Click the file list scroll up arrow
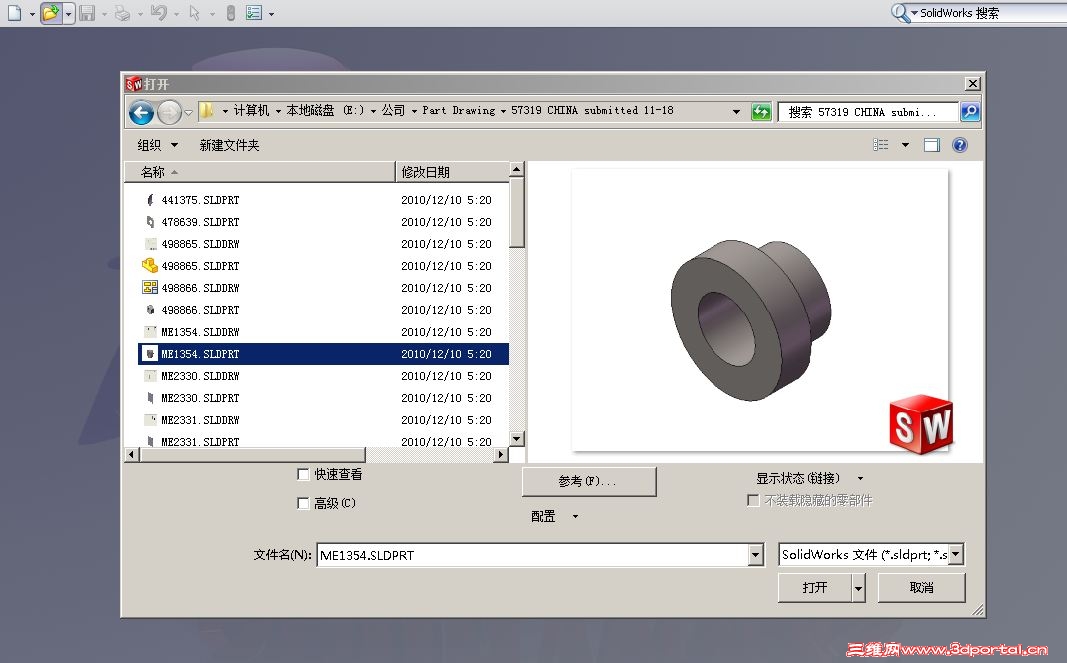This screenshot has height=663, width=1067. (x=517, y=169)
